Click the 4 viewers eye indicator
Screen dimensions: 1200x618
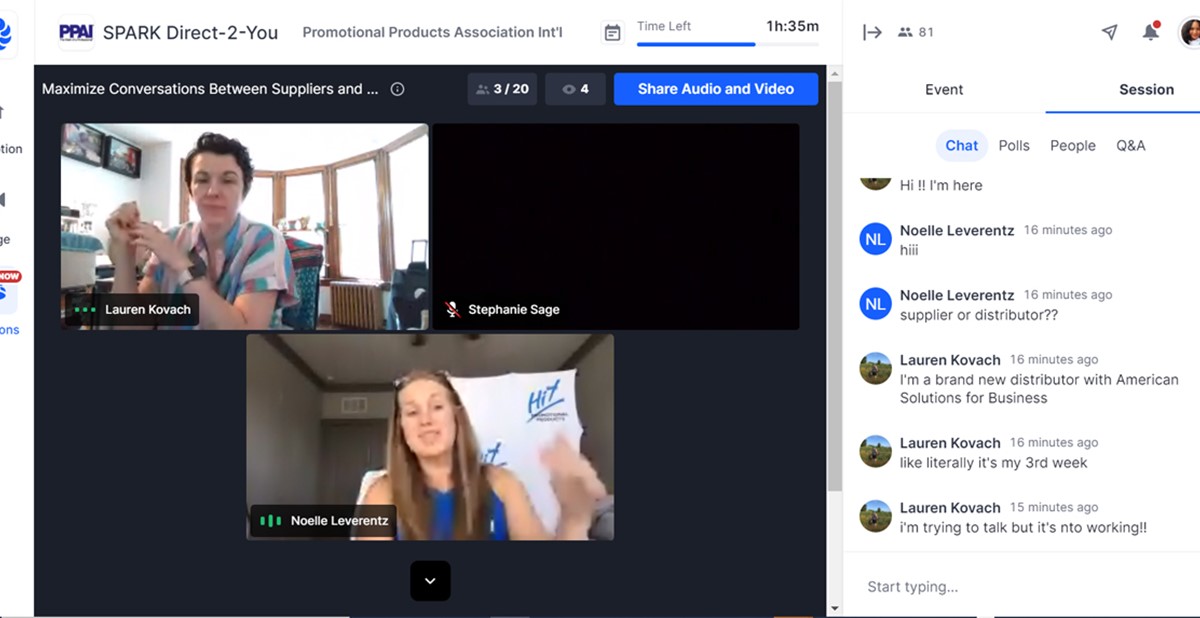tap(575, 89)
